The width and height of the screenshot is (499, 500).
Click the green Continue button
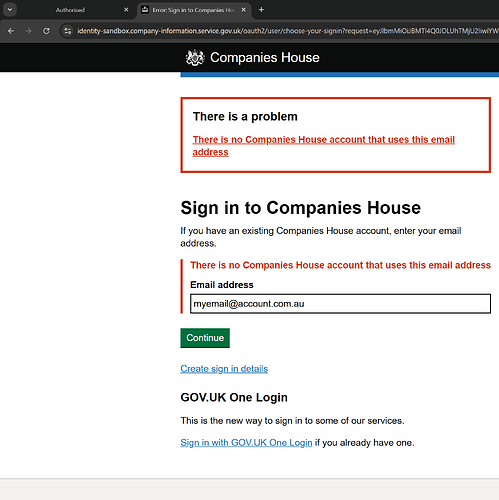(205, 338)
